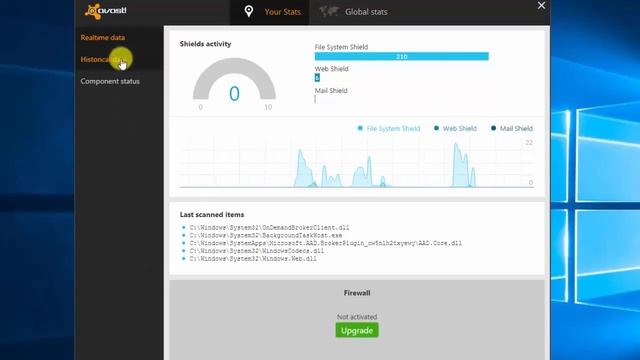This screenshot has height=360, width=640.
Task: Click the Shields activity gauge showing 0
Action: point(234,80)
